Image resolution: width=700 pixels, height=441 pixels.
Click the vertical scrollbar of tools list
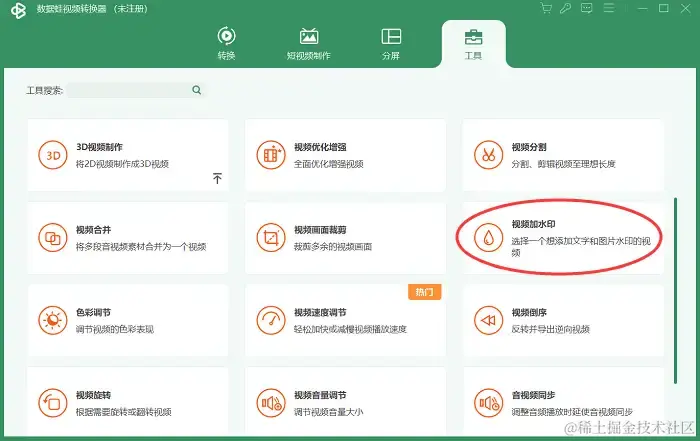675,290
